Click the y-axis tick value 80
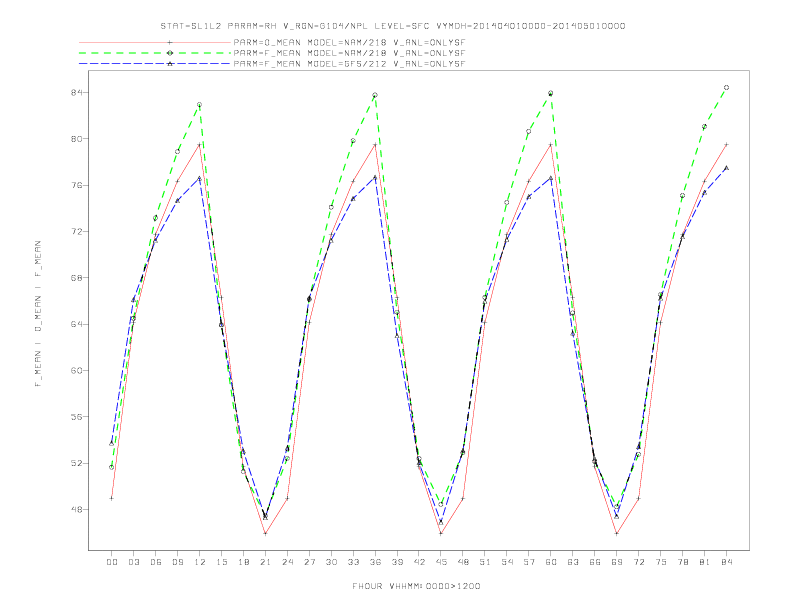Screen dimensions: 792x612 [x=77, y=139]
